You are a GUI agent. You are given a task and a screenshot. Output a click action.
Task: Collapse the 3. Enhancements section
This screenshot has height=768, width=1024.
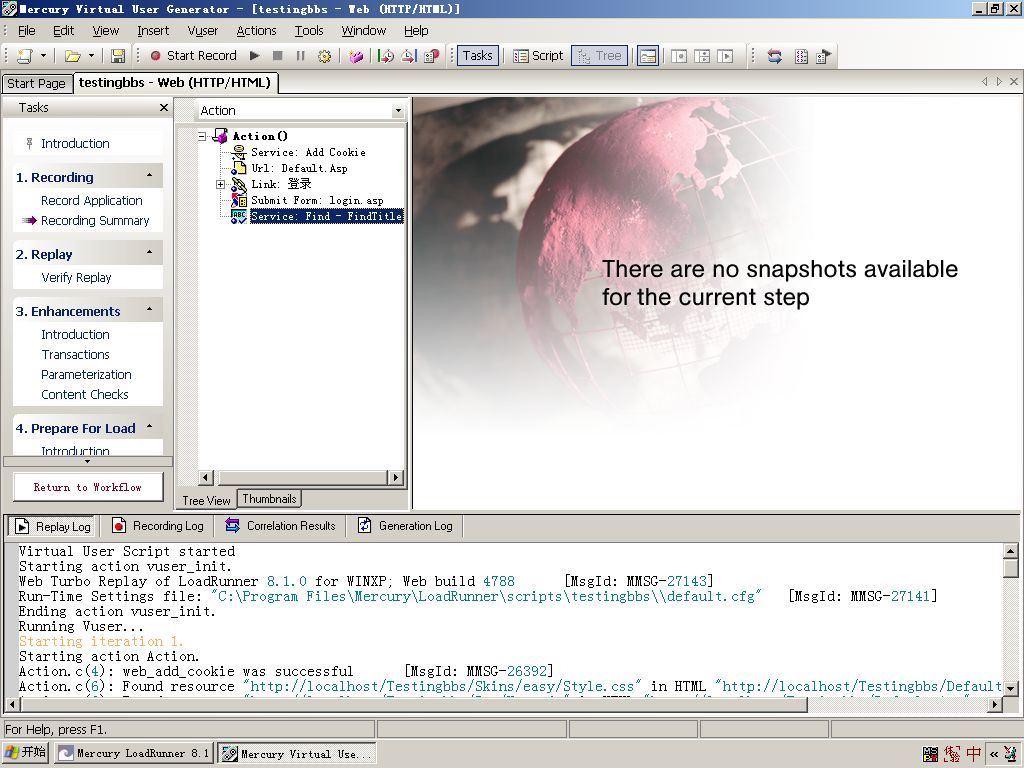coord(150,310)
